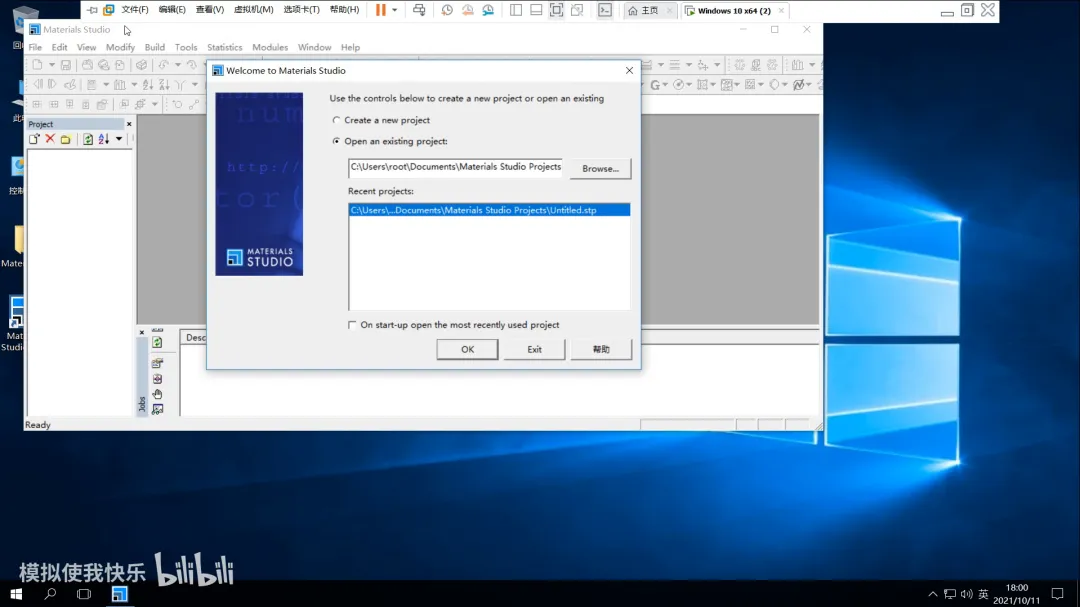Open the Edit menu
This screenshot has width=1080, height=607.
pos(59,48)
